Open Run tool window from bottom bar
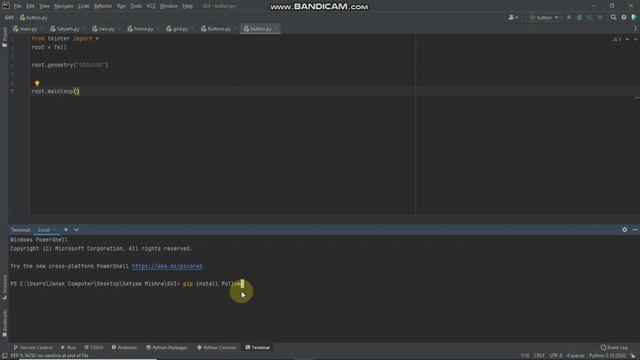 point(69,348)
